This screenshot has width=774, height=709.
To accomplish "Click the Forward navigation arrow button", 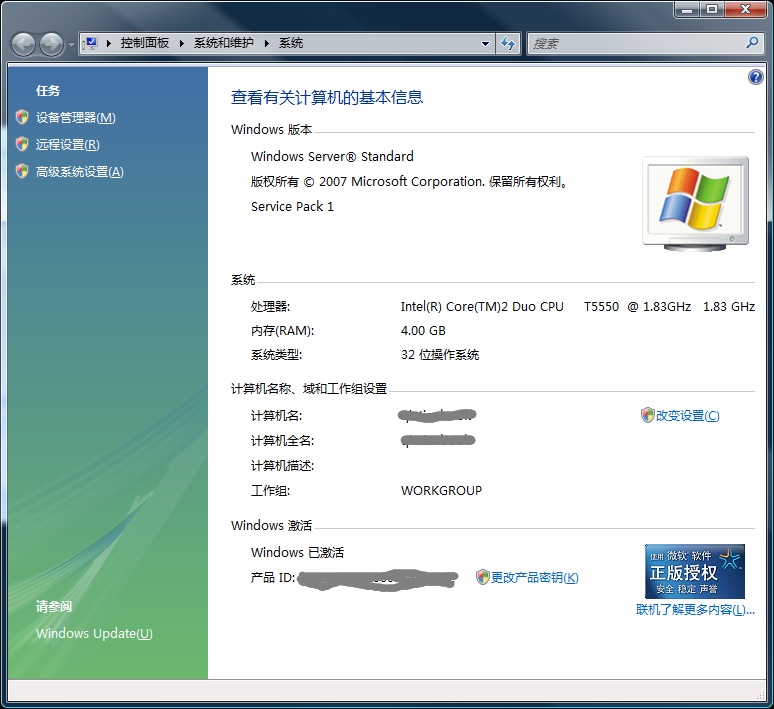I will [x=51, y=44].
